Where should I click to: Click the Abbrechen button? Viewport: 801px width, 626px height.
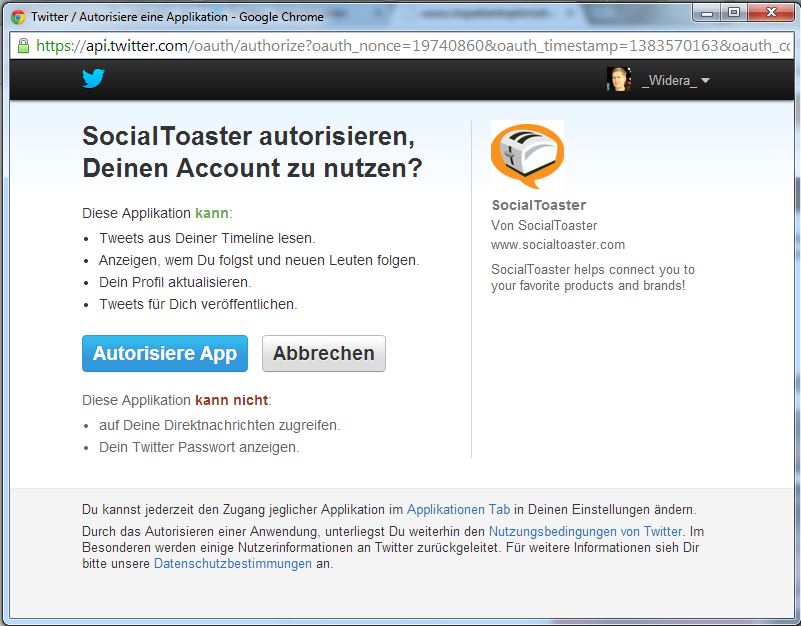tap(324, 353)
